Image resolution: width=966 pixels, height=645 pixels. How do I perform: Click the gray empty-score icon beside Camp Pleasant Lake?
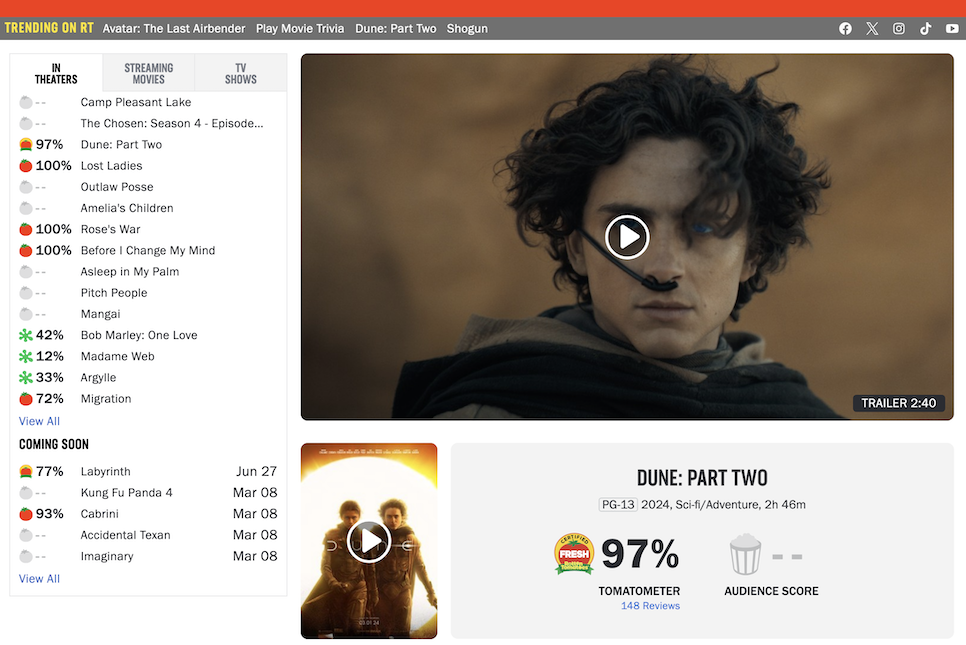tap(25, 102)
